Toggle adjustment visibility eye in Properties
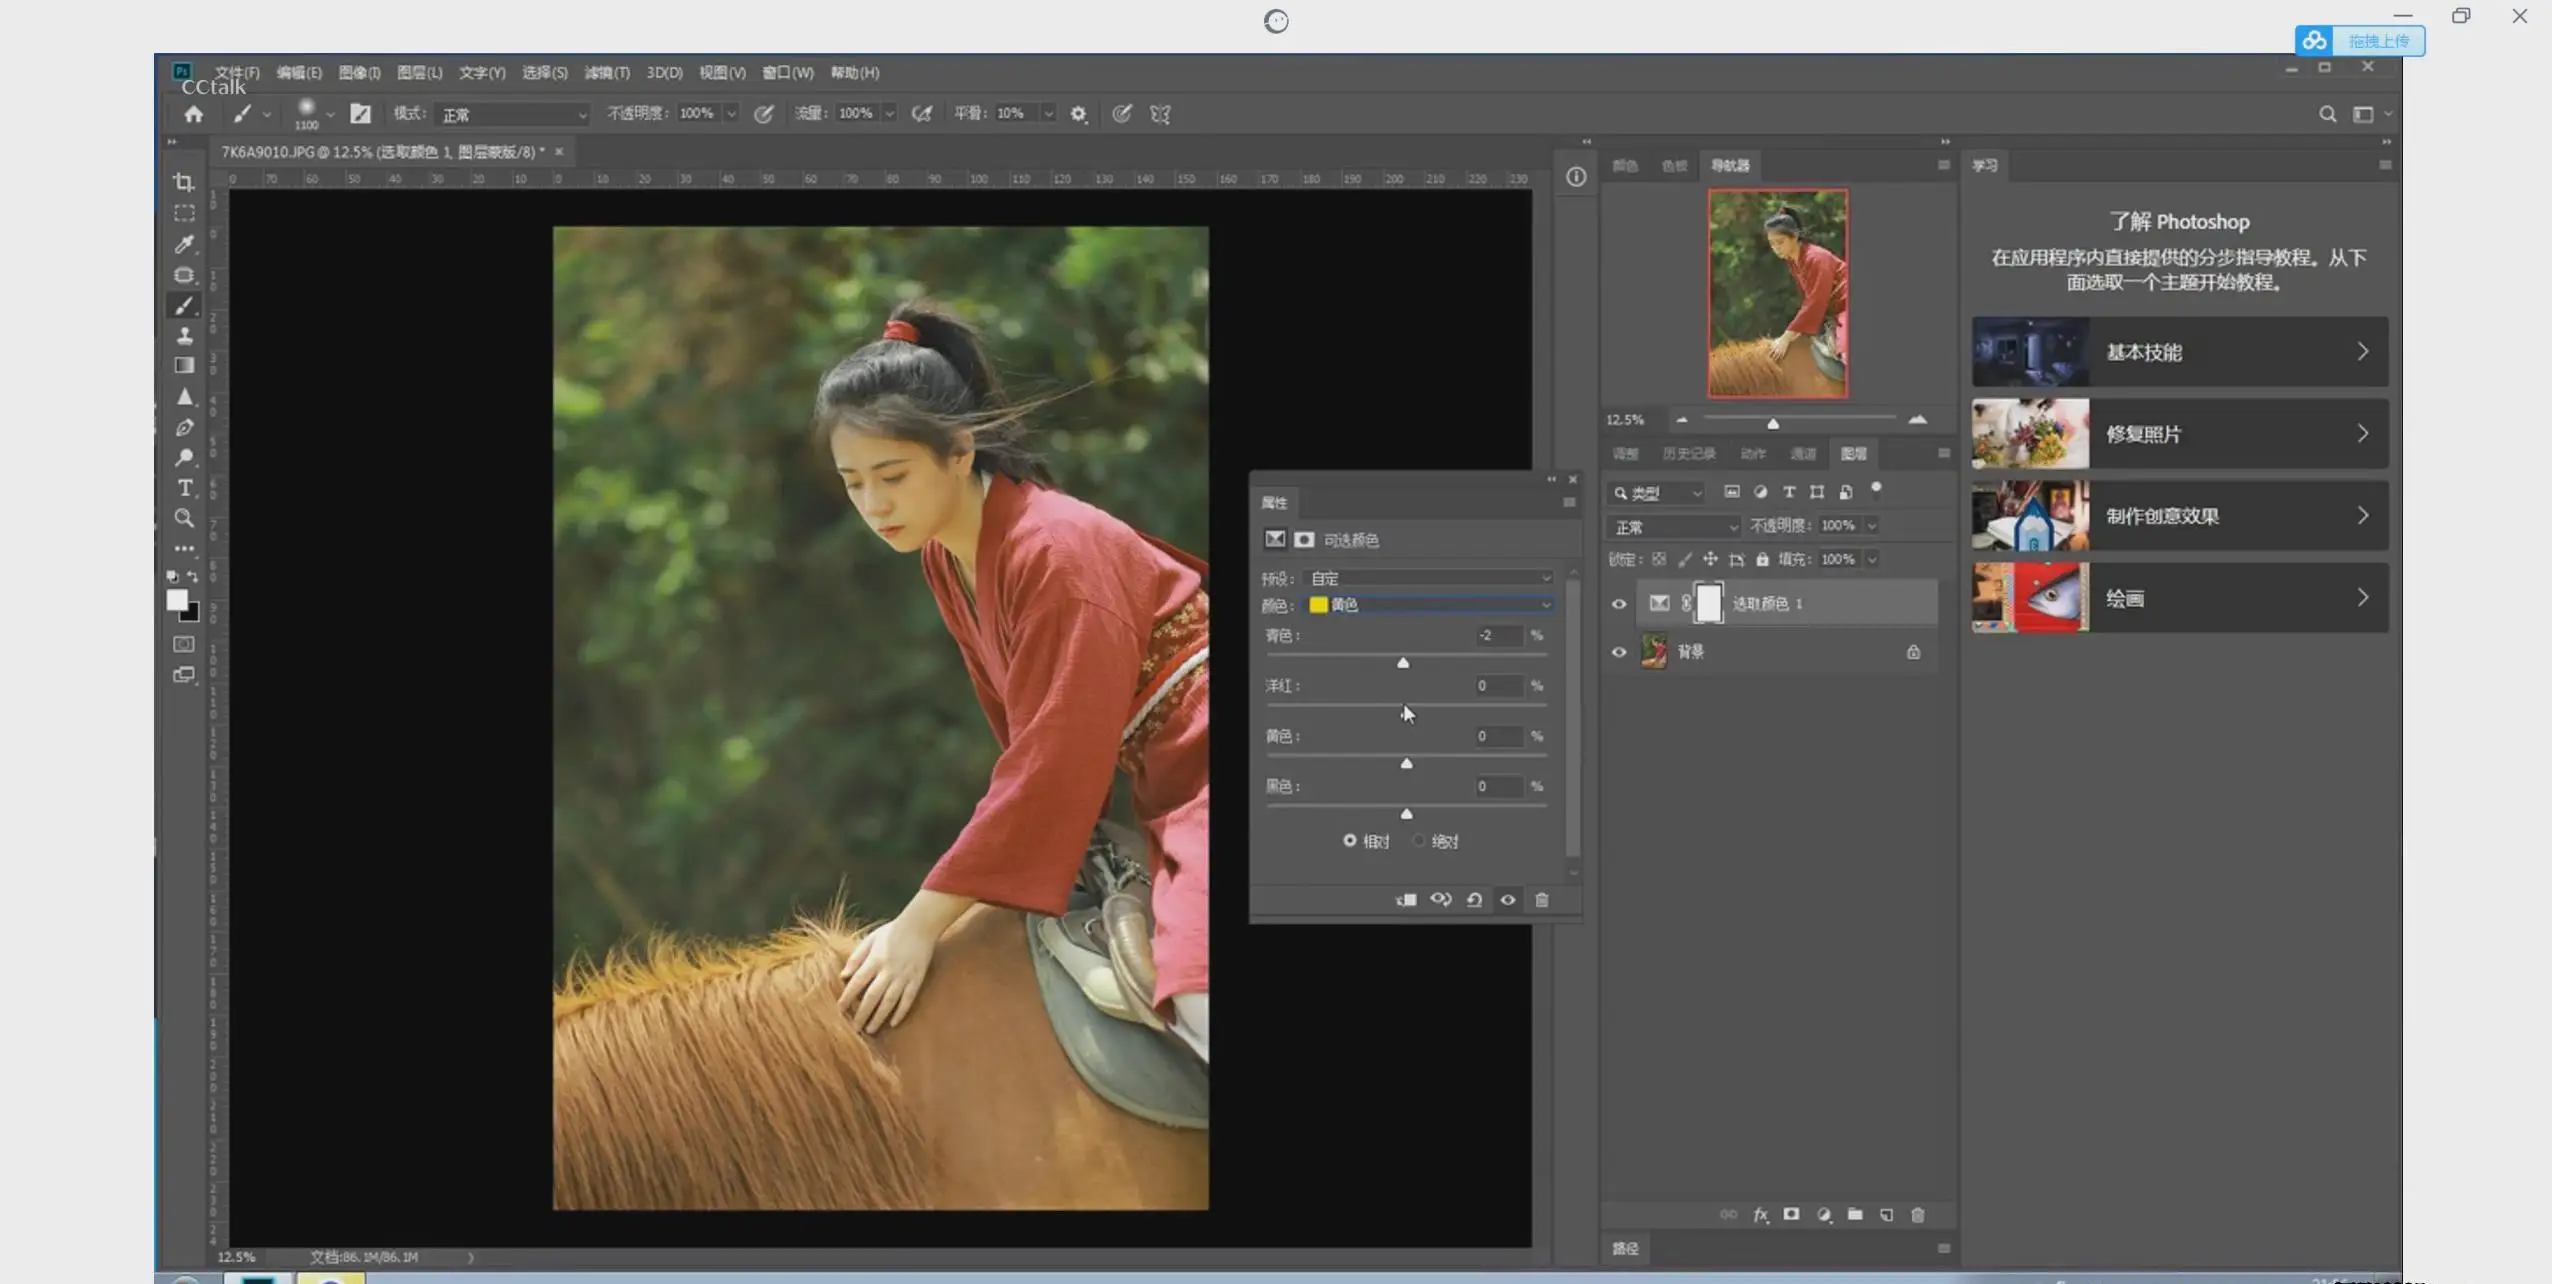This screenshot has height=1284, width=2552. 1508,900
